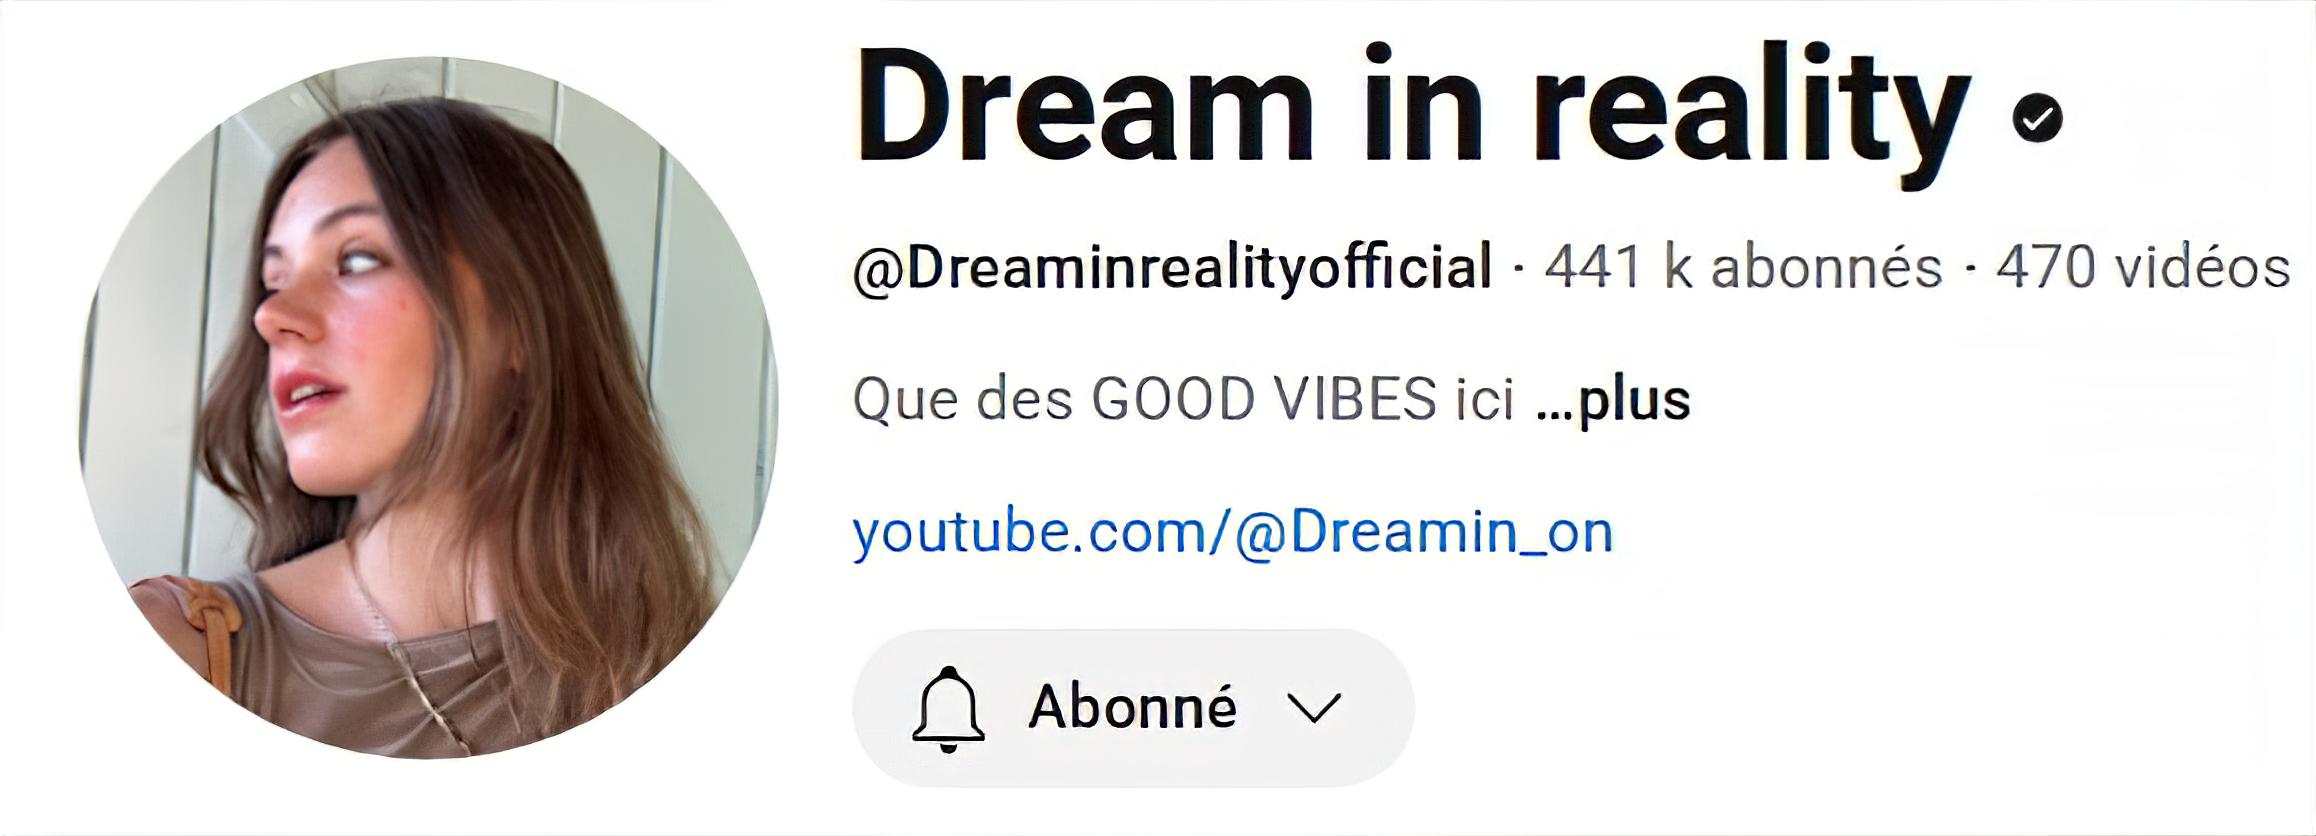Image resolution: width=2316 pixels, height=836 pixels.
Task: Click the word "Dream" in the title
Action: click(1084, 106)
